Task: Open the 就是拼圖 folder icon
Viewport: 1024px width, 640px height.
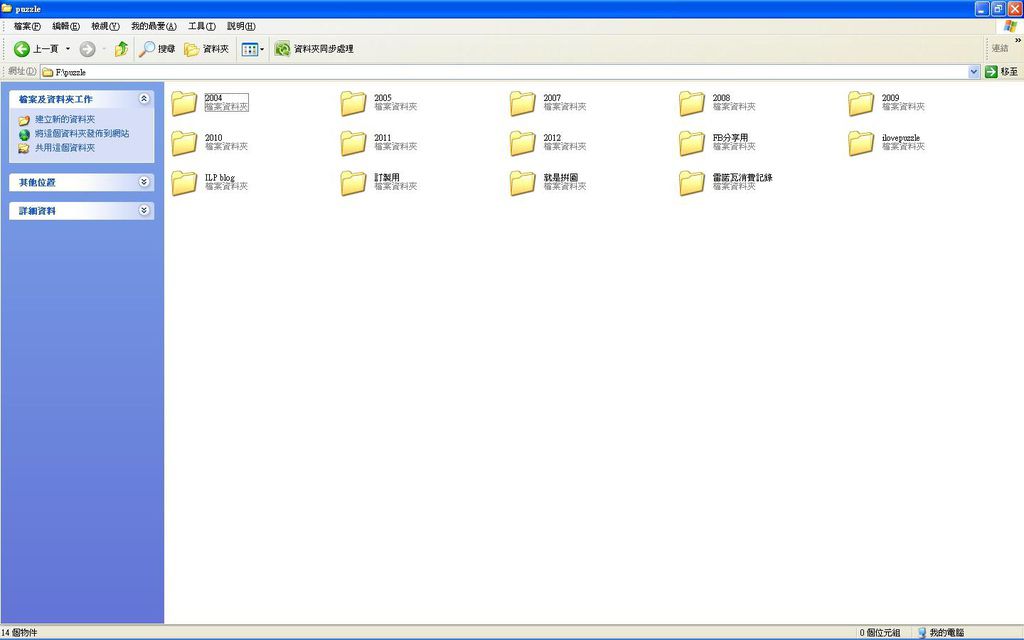Action: pyautogui.click(x=522, y=183)
